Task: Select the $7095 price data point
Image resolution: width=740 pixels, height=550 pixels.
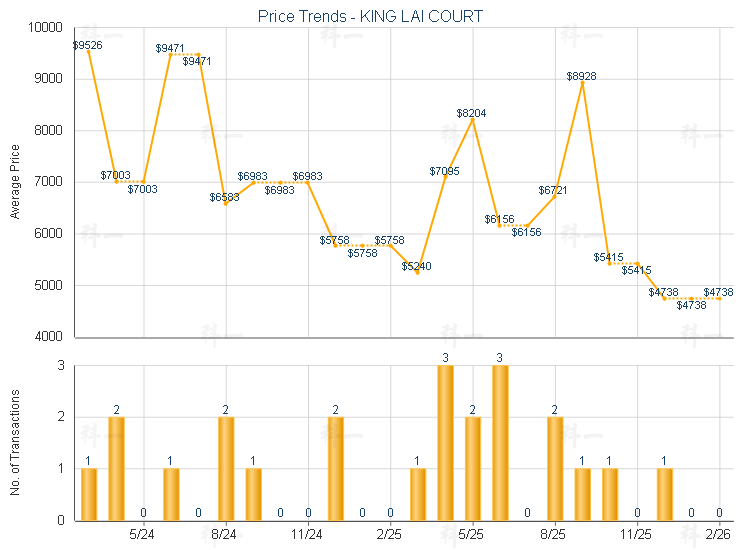Action: (445, 172)
